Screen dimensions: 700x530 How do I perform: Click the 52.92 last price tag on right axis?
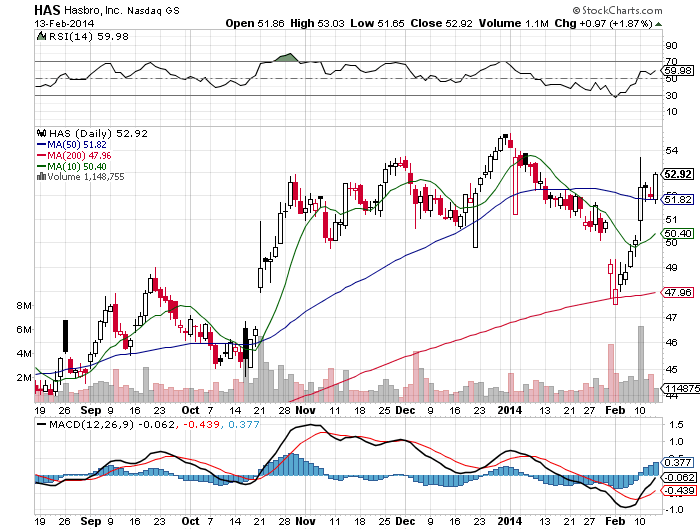click(678, 174)
